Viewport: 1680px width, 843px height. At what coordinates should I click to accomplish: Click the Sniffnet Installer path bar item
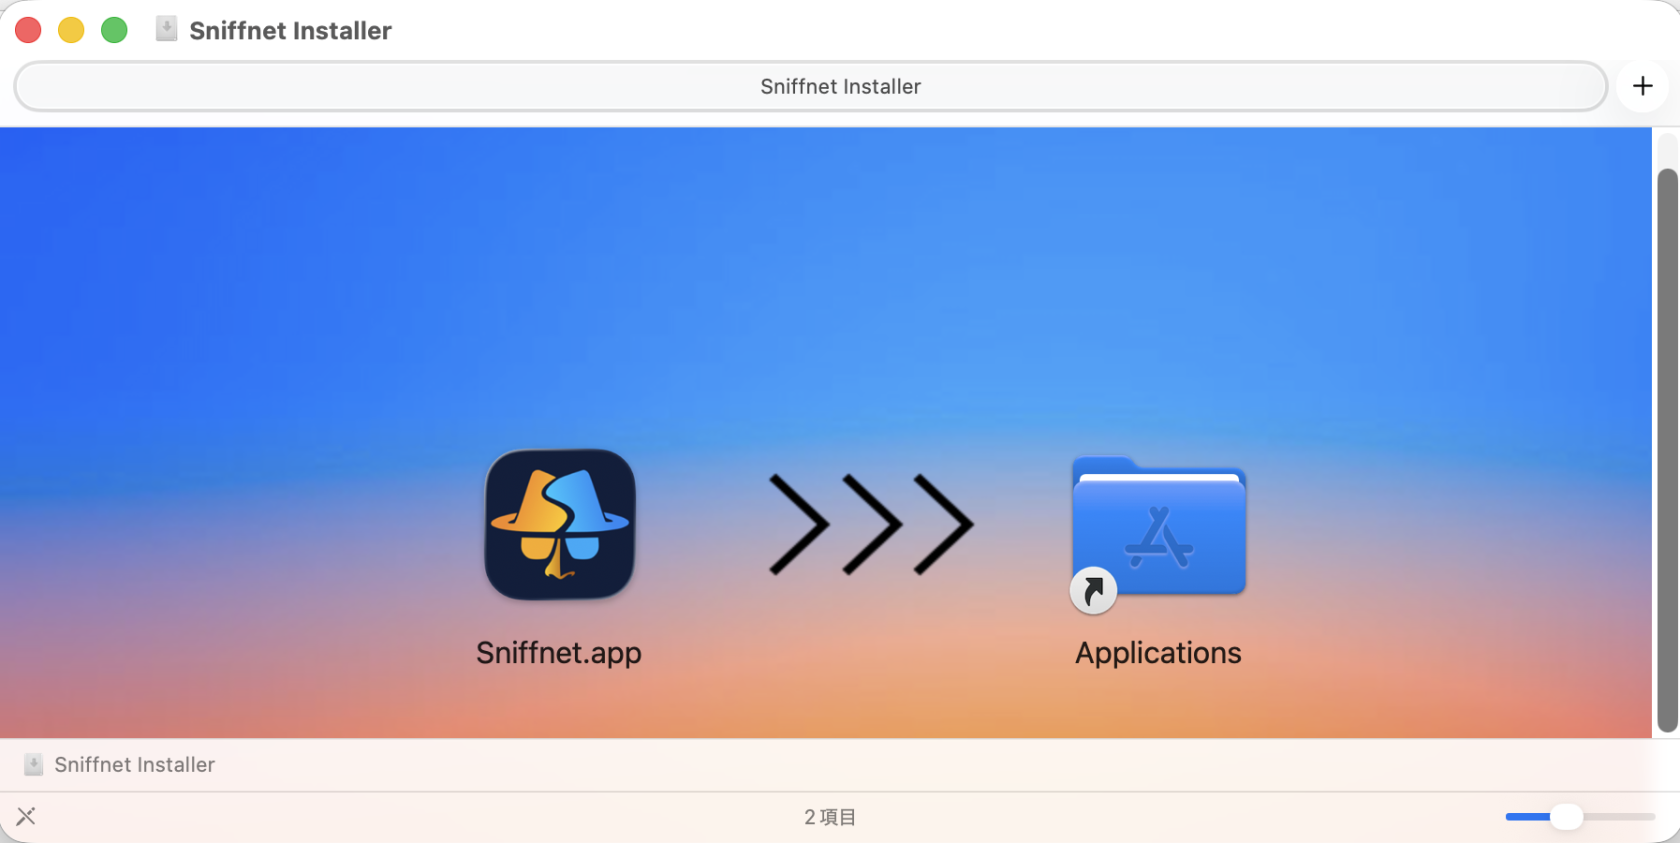point(119,765)
